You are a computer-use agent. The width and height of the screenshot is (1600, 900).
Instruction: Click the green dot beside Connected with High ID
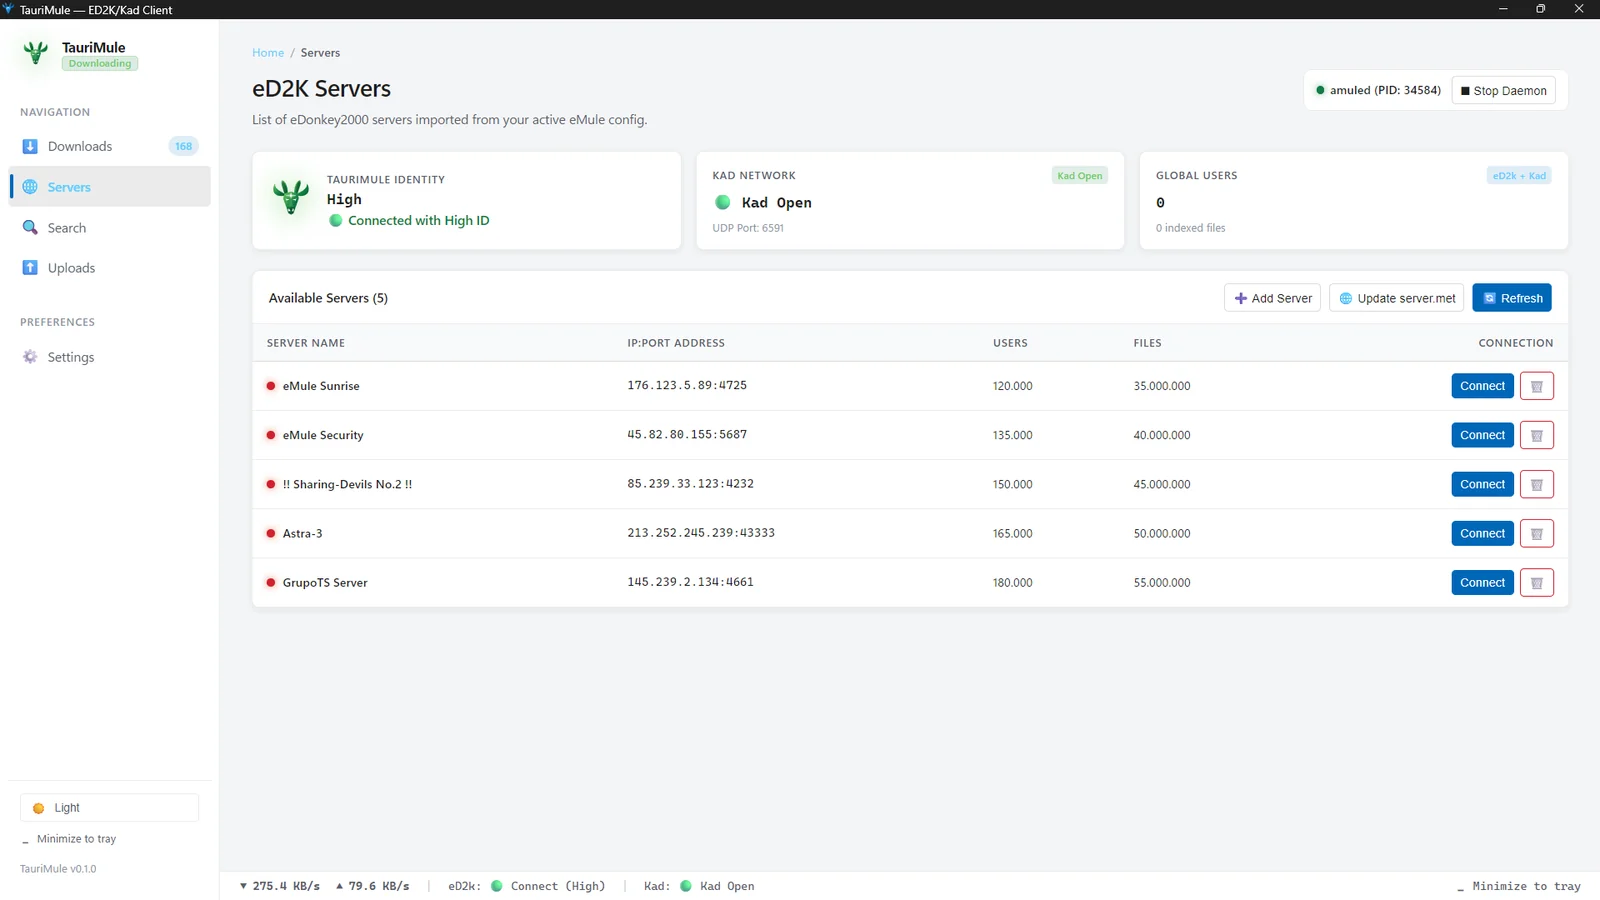click(x=336, y=221)
